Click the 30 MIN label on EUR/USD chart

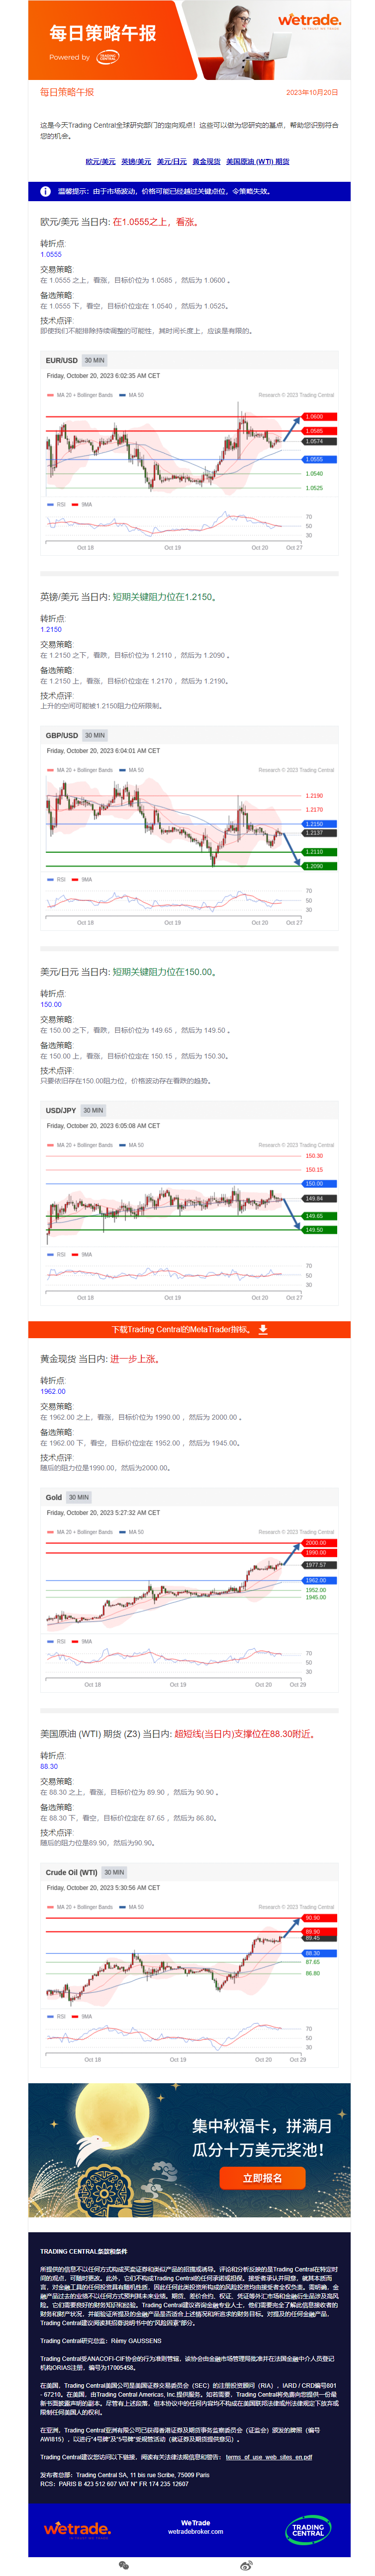[95, 360]
